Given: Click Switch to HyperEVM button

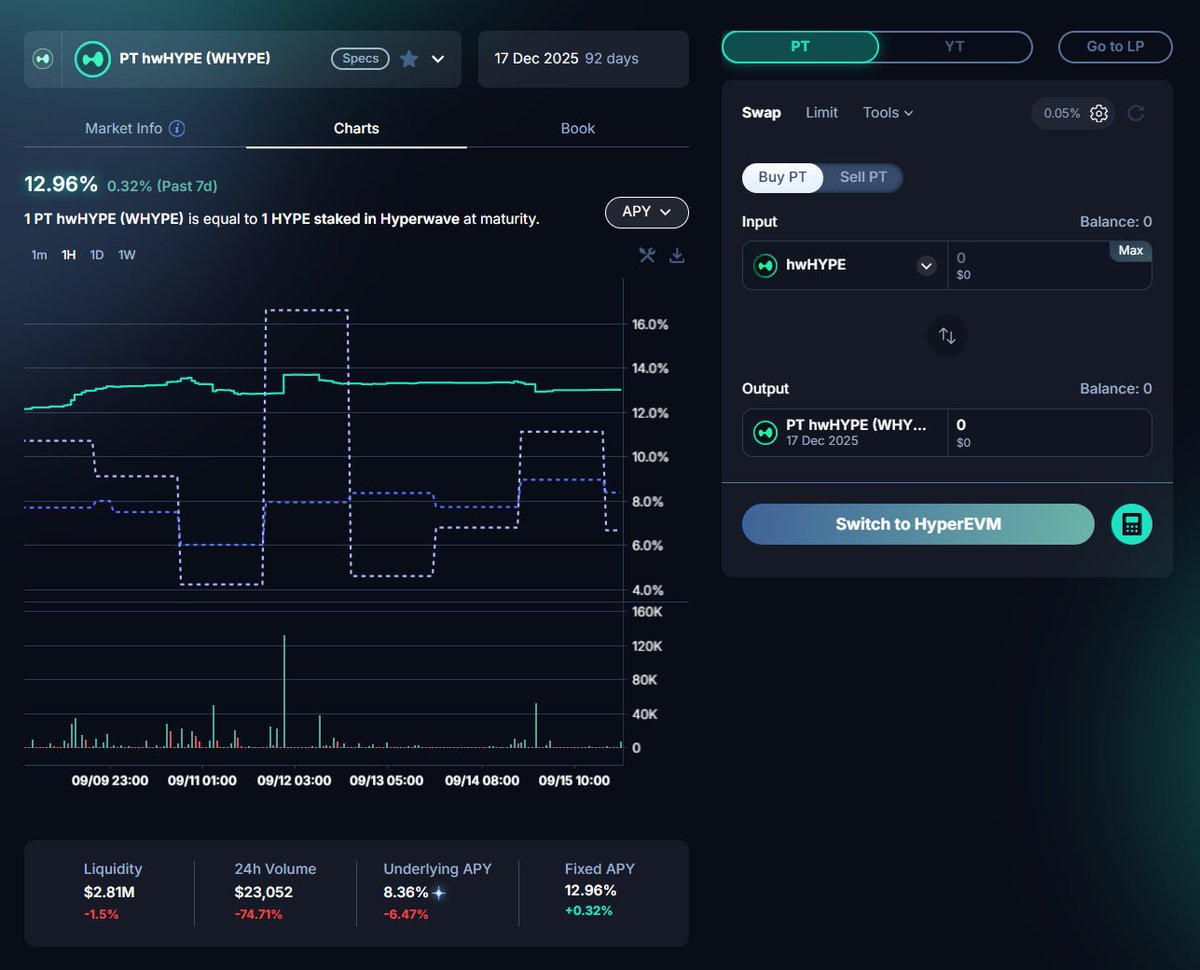Looking at the screenshot, I should (918, 524).
